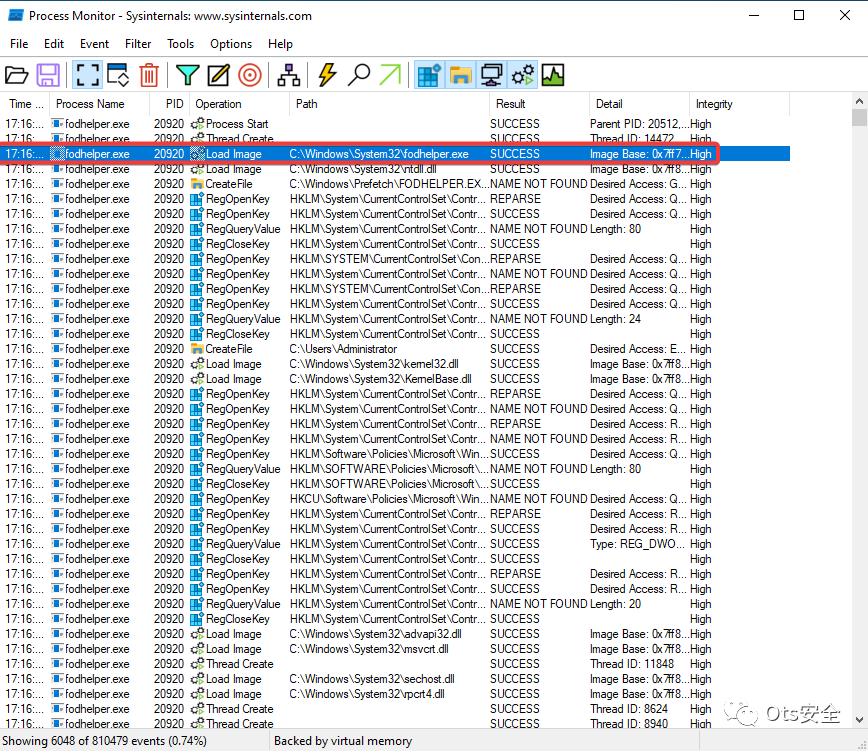
Task: Click the Process Monitor title bar icon
Action: tap(16, 15)
